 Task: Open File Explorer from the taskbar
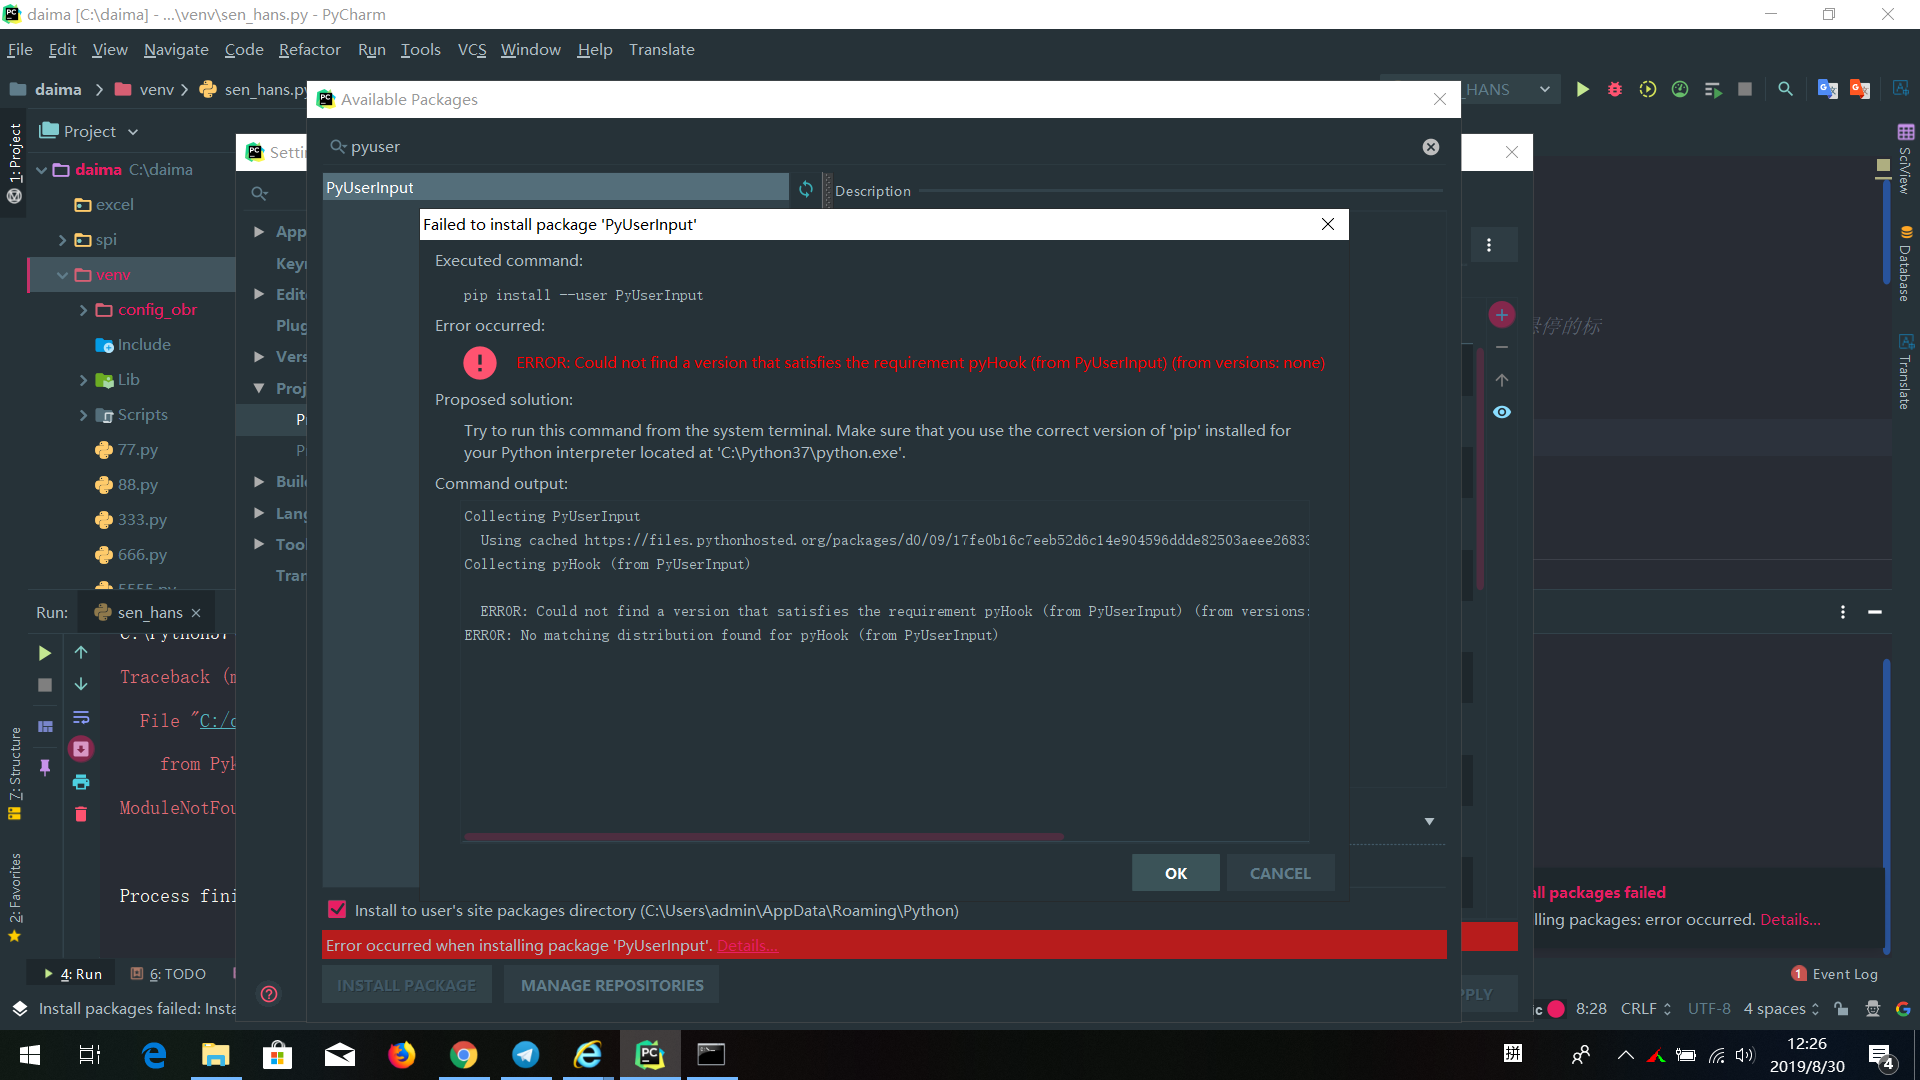point(215,1055)
